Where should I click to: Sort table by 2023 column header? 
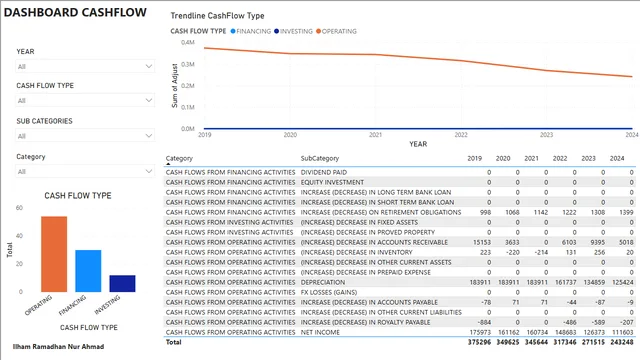[x=589, y=158]
